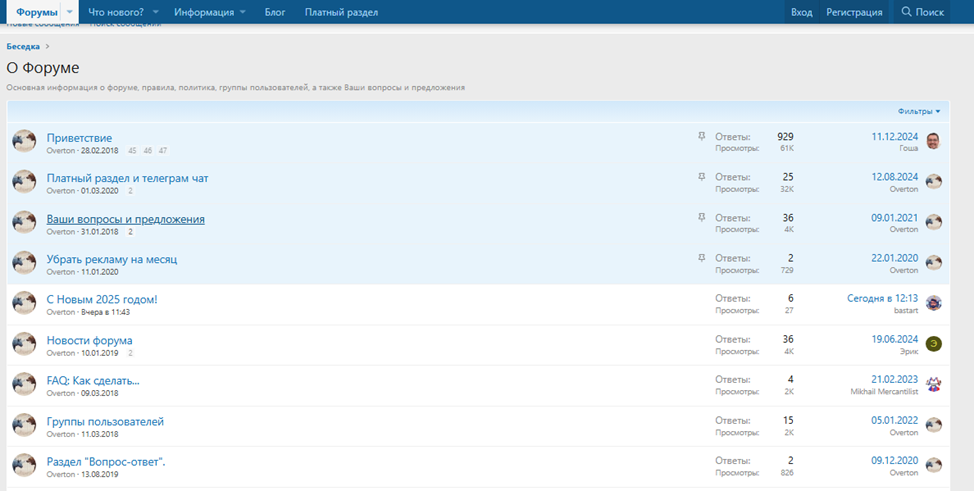This screenshot has height=491, width=974.
Task: Go to Платный раздел in navigation
Action: (341, 12)
